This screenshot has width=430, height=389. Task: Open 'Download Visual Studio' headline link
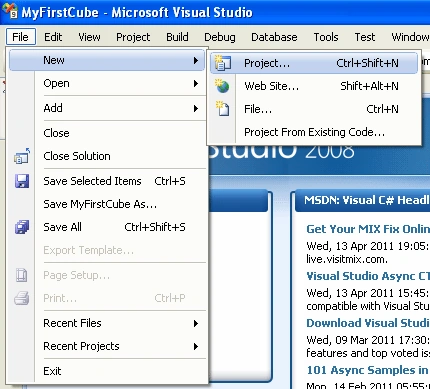368,323
